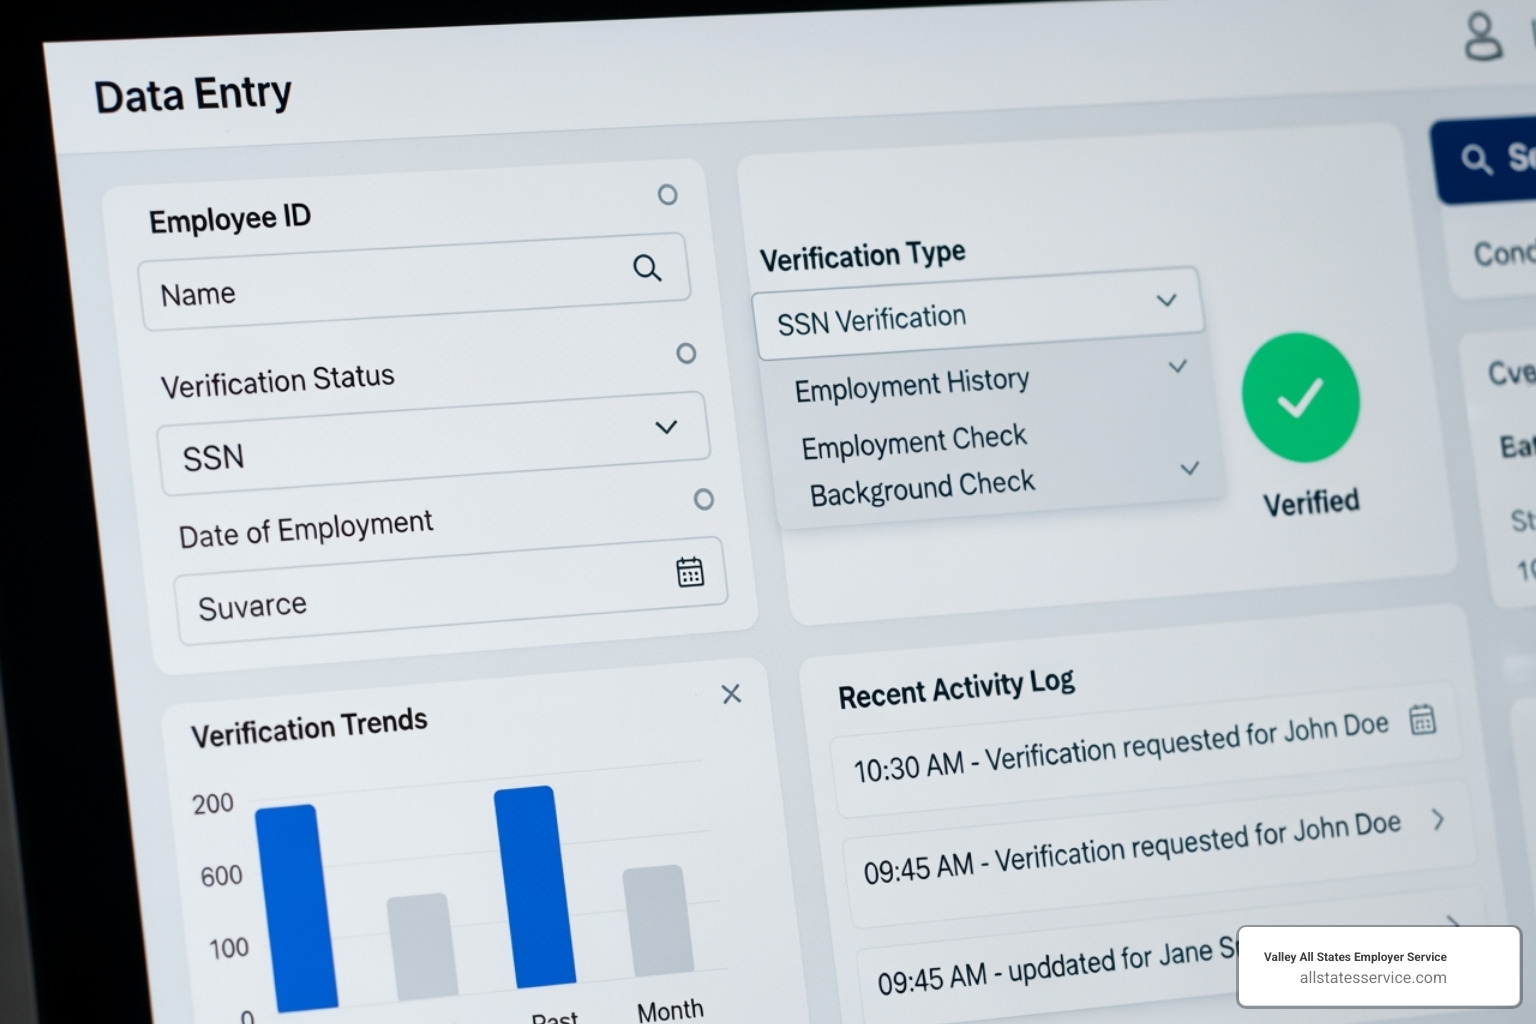Viewport: 1536px width, 1024px height.
Task: Dismiss Verification Trends with the X icon
Action: point(731,694)
